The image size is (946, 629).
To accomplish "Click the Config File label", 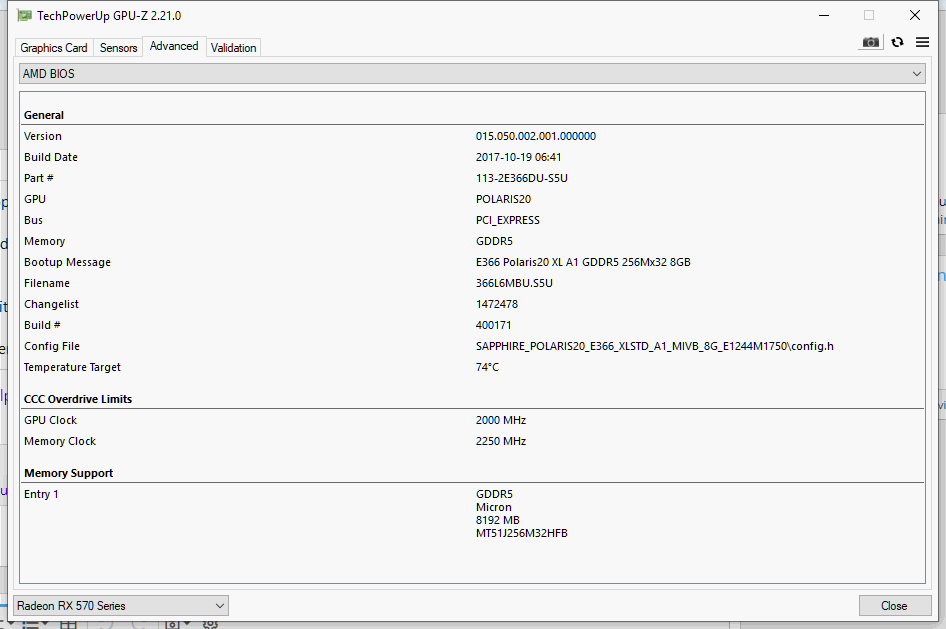I will coord(52,346).
